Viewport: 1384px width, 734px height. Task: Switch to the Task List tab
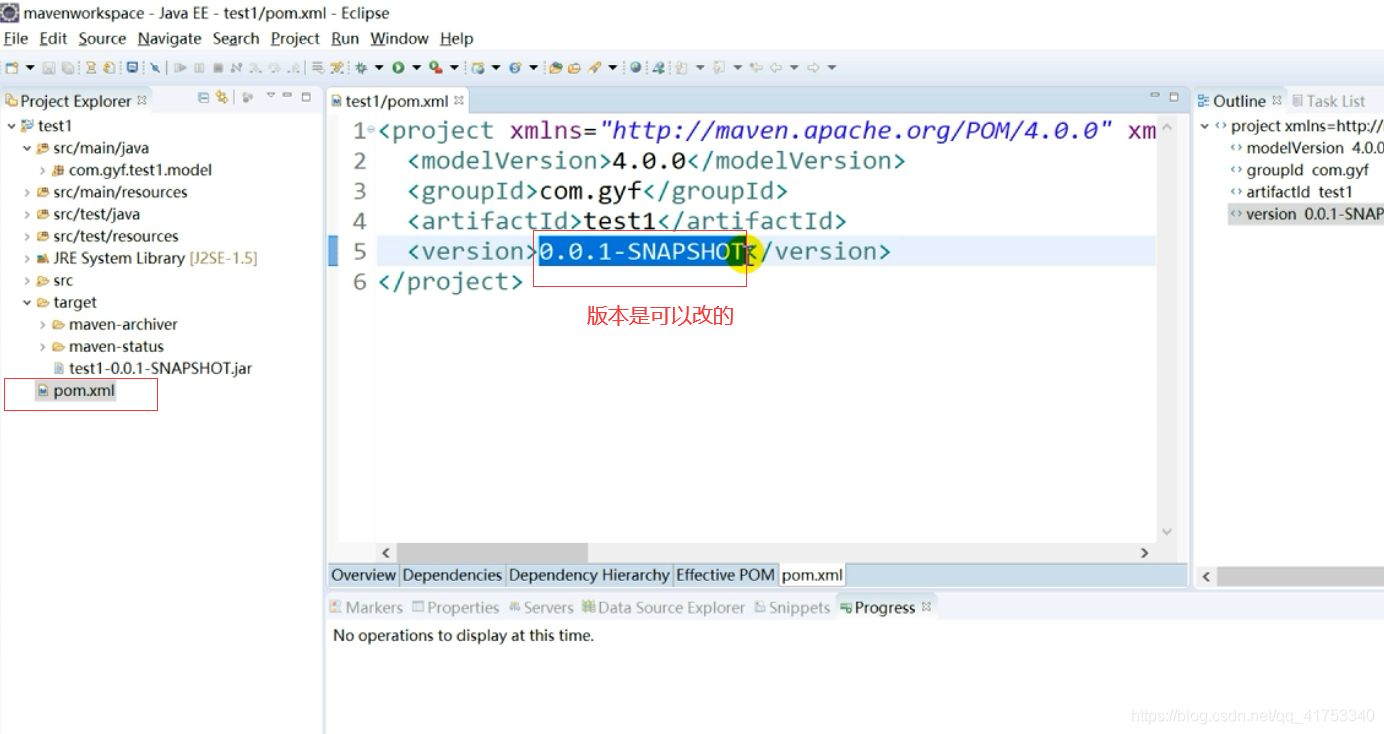coord(1328,101)
